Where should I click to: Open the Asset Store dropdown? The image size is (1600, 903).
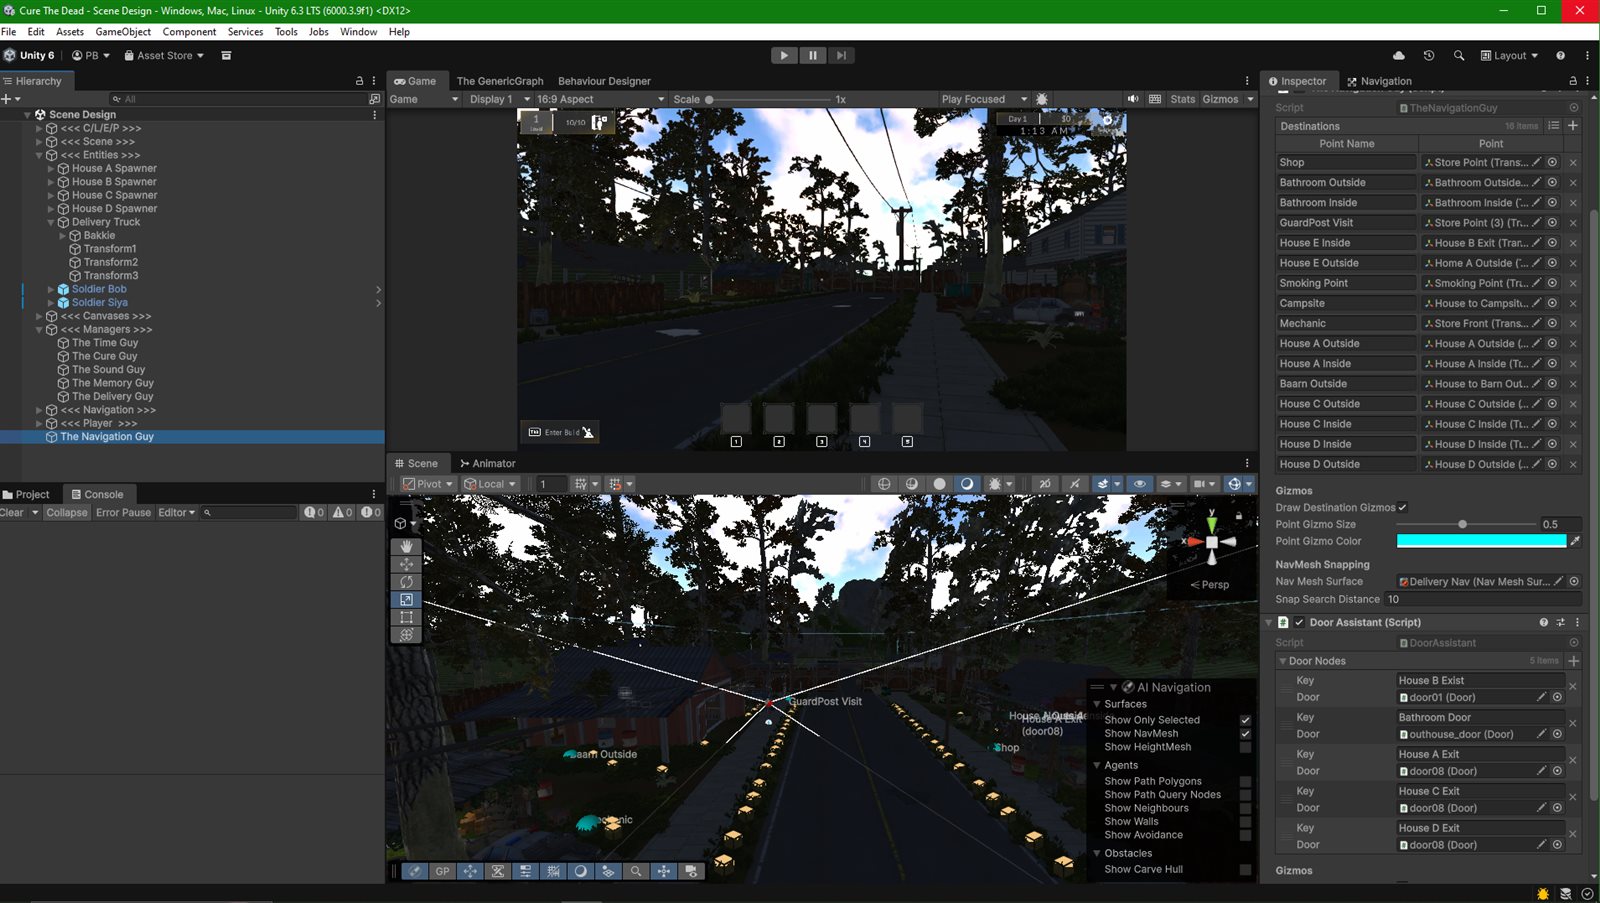164,56
